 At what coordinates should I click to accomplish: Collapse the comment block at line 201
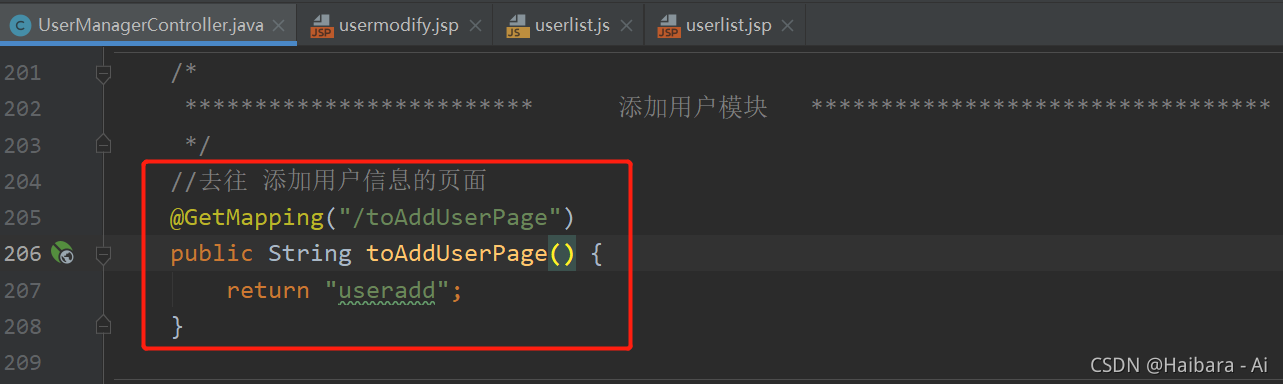tap(102, 73)
